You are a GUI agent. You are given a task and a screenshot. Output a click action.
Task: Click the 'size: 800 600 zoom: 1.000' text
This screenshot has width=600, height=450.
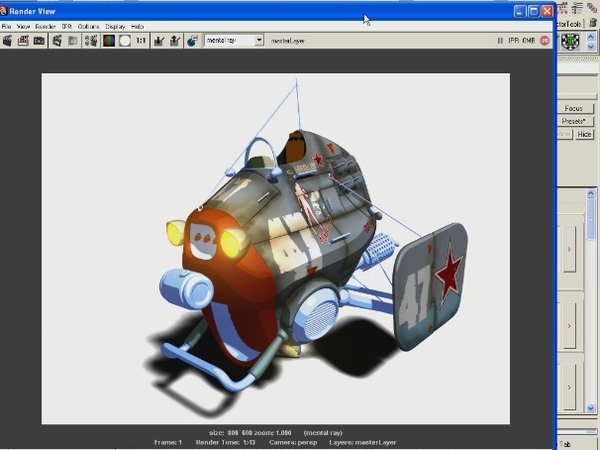click(x=250, y=433)
